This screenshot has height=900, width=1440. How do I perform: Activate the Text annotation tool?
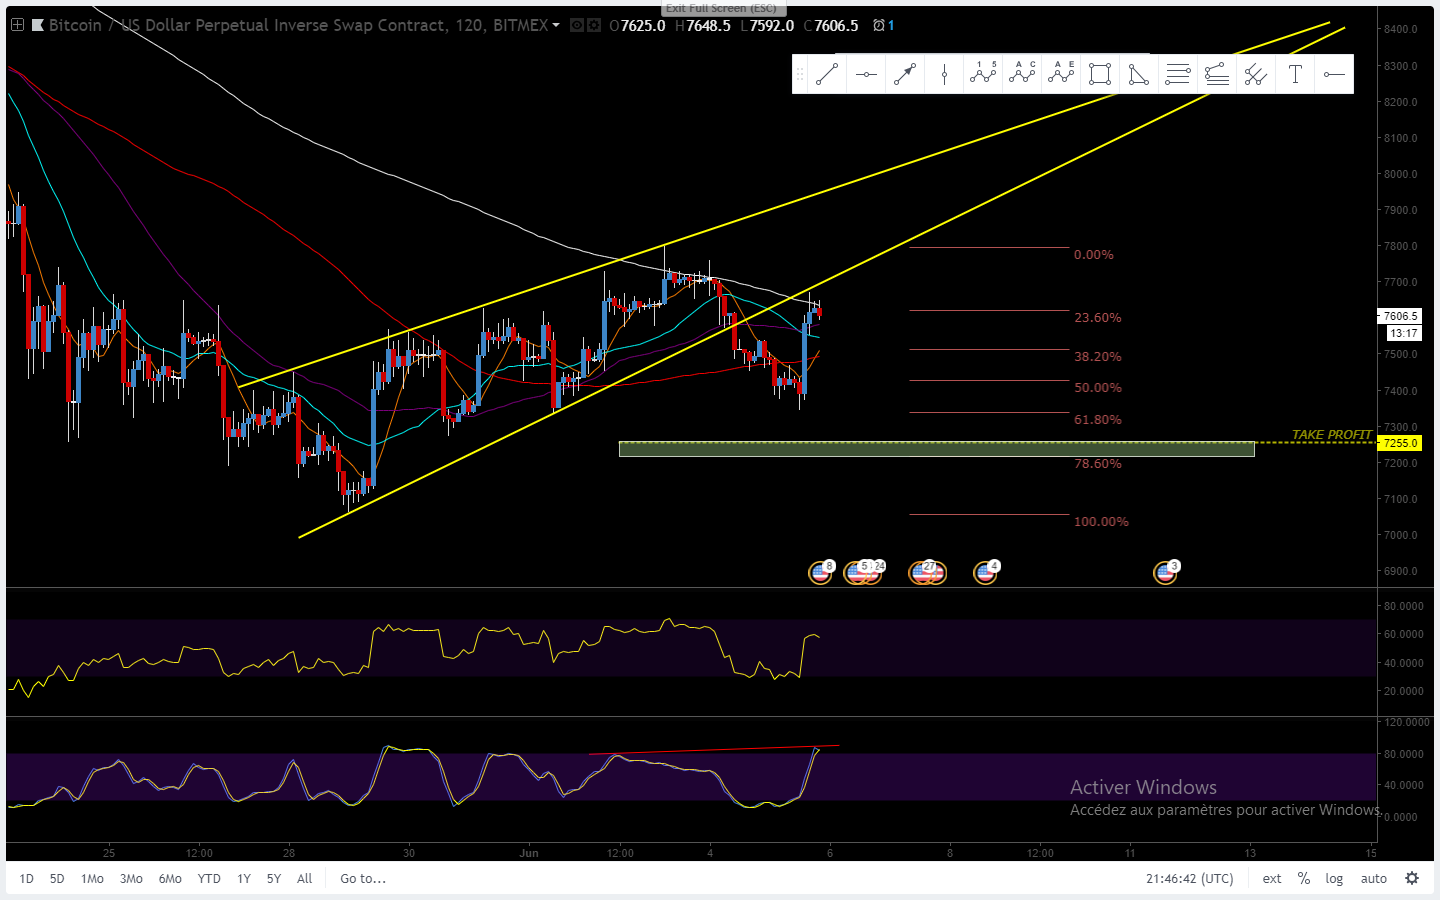(1295, 74)
